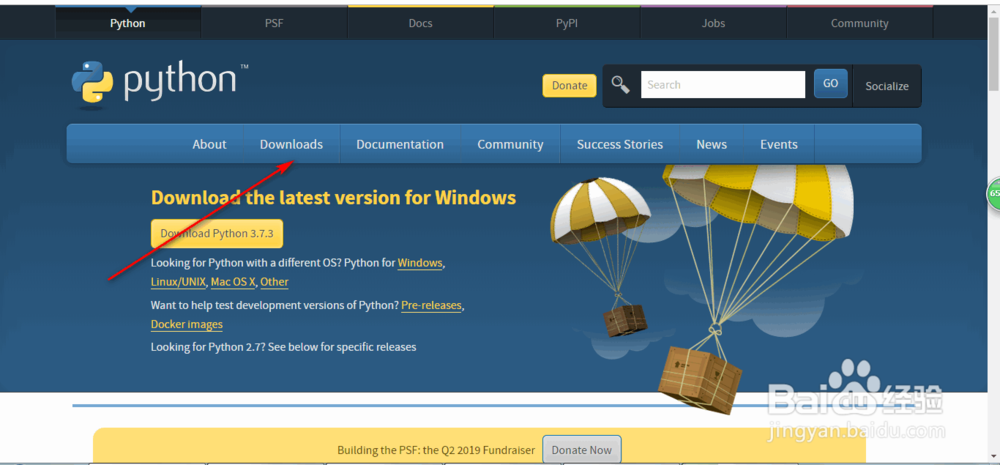The width and height of the screenshot is (1000, 465).
Task: Click 'Looking for Python 2.7?' text
Action: (x=208, y=347)
